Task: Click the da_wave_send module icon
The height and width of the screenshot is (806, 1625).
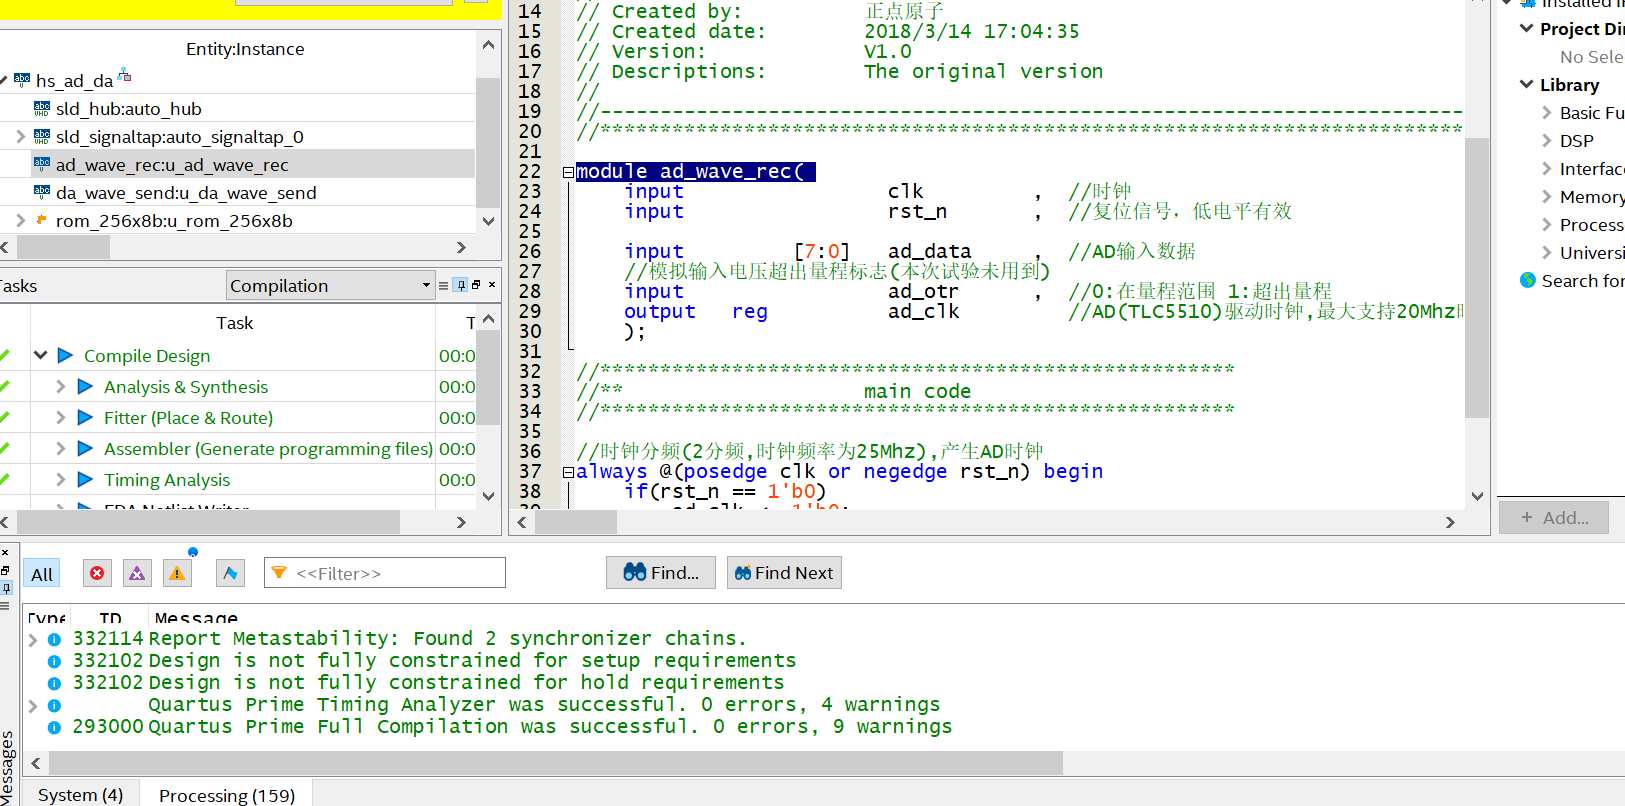Action: (x=42, y=191)
